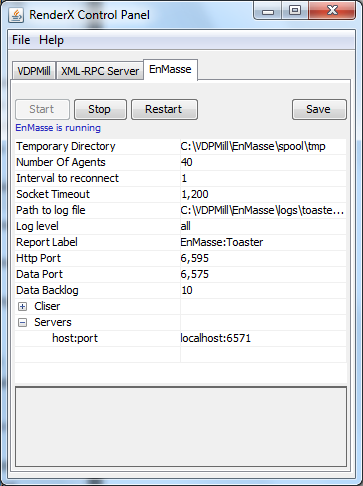Edit the host:port value localhost:6571
This screenshot has width=363, height=486.
pos(263,338)
